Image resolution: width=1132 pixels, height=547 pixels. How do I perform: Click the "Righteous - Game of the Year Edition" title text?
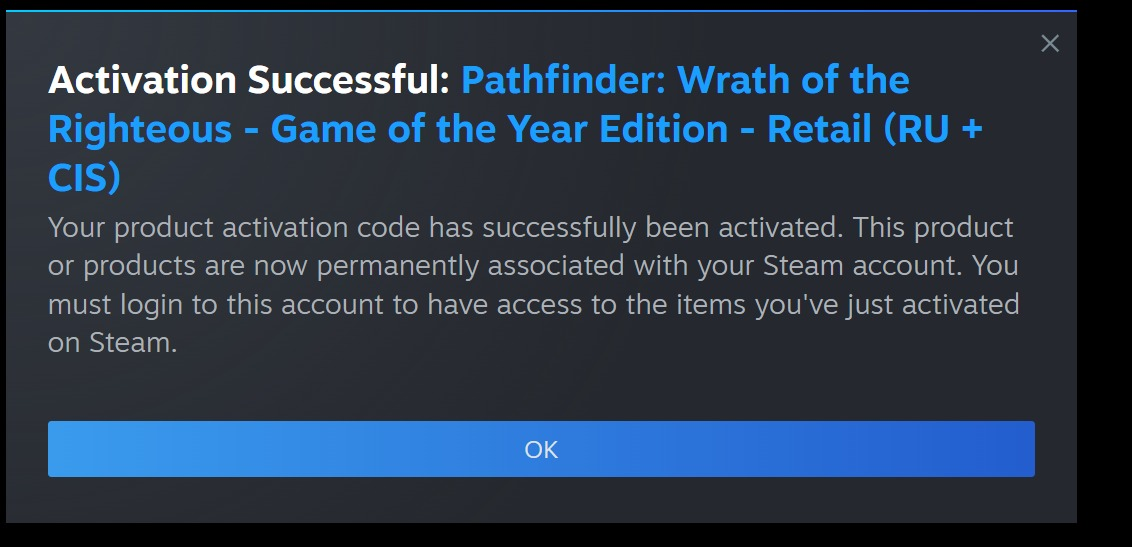click(388, 129)
